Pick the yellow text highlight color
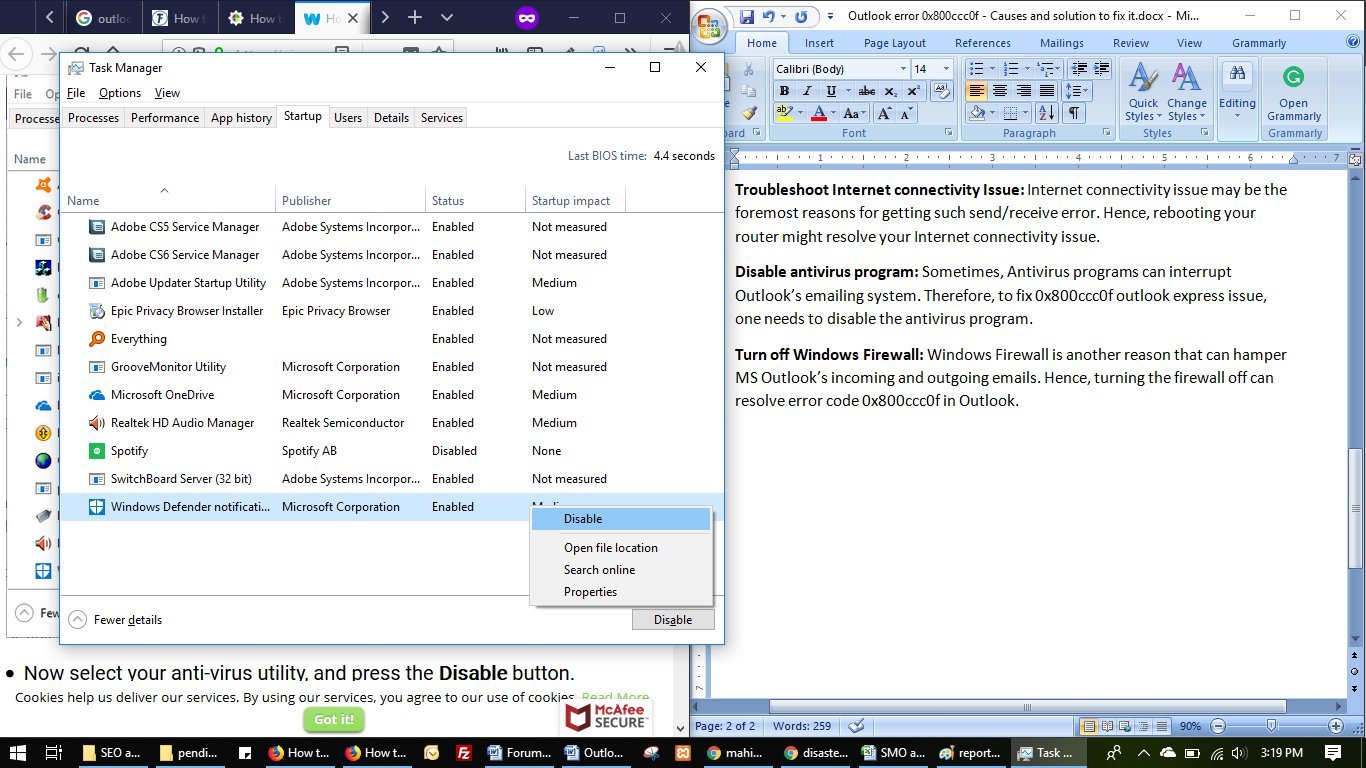The height and width of the screenshot is (768, 1366). (783, 114)
